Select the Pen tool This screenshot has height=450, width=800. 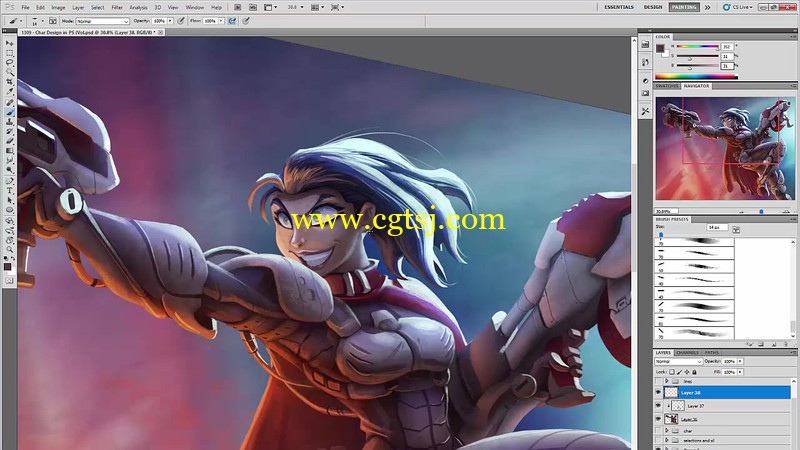9,181
